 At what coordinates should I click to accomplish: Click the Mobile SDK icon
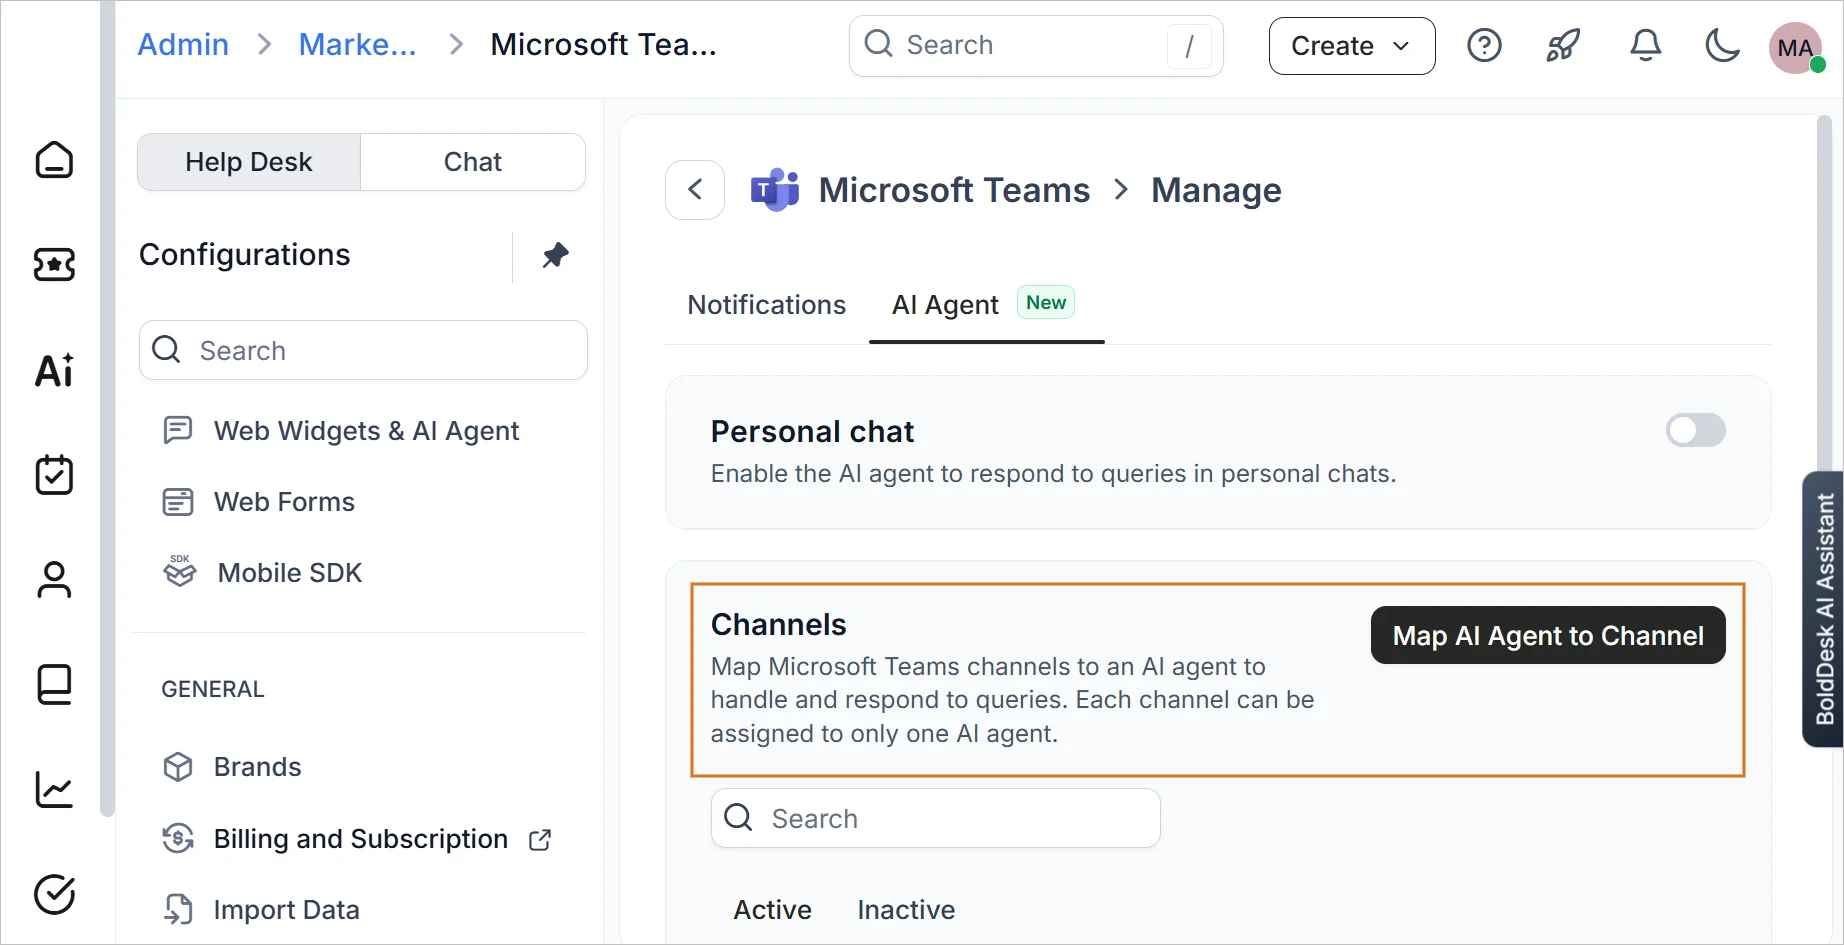[x=180, y=571]
